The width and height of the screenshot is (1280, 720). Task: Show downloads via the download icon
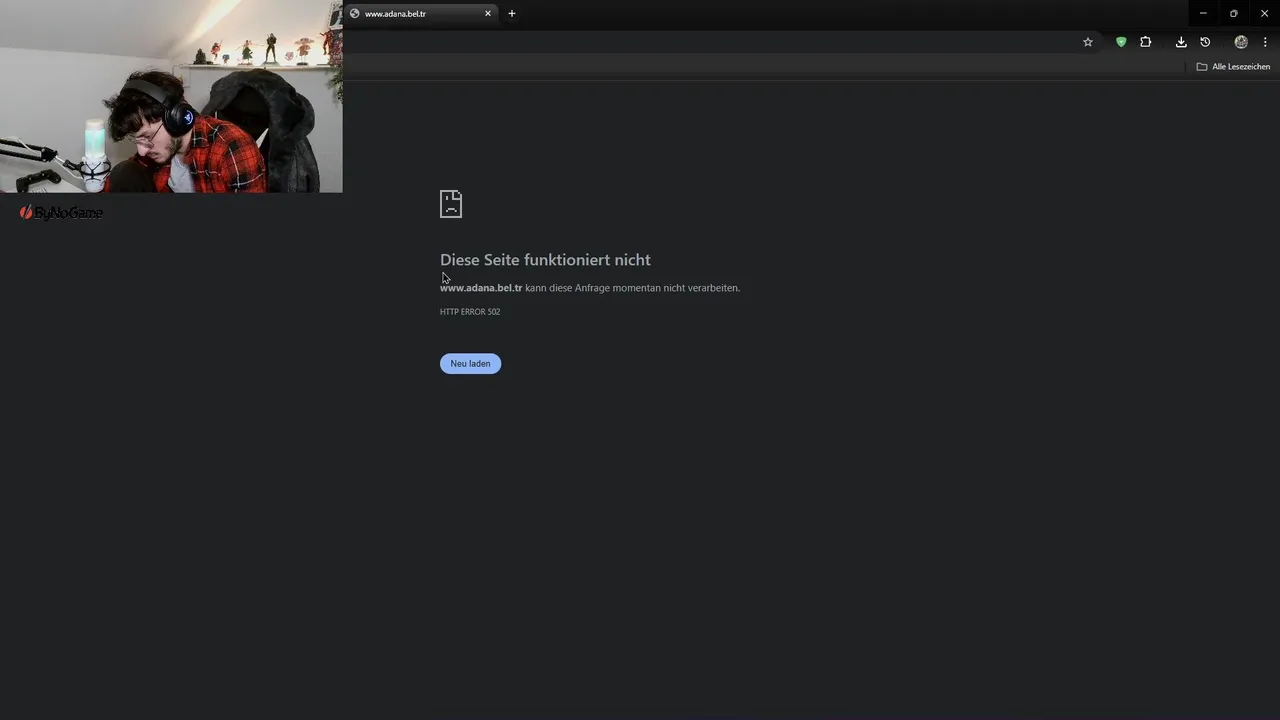pyautogui.click(x=1181, y=42)
